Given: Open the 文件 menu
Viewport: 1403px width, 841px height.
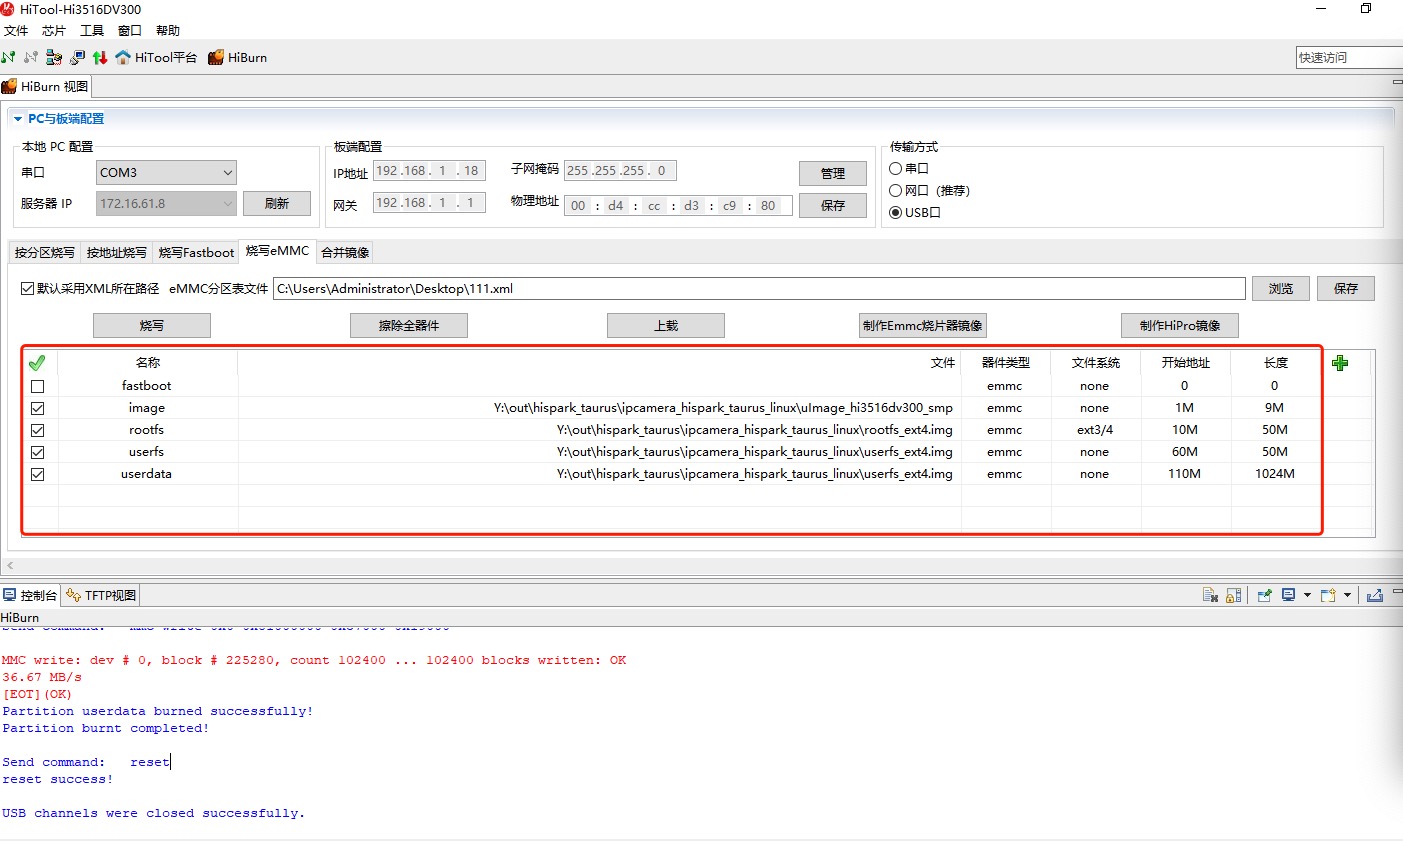Looking at the screenshot, I should 16,30.
